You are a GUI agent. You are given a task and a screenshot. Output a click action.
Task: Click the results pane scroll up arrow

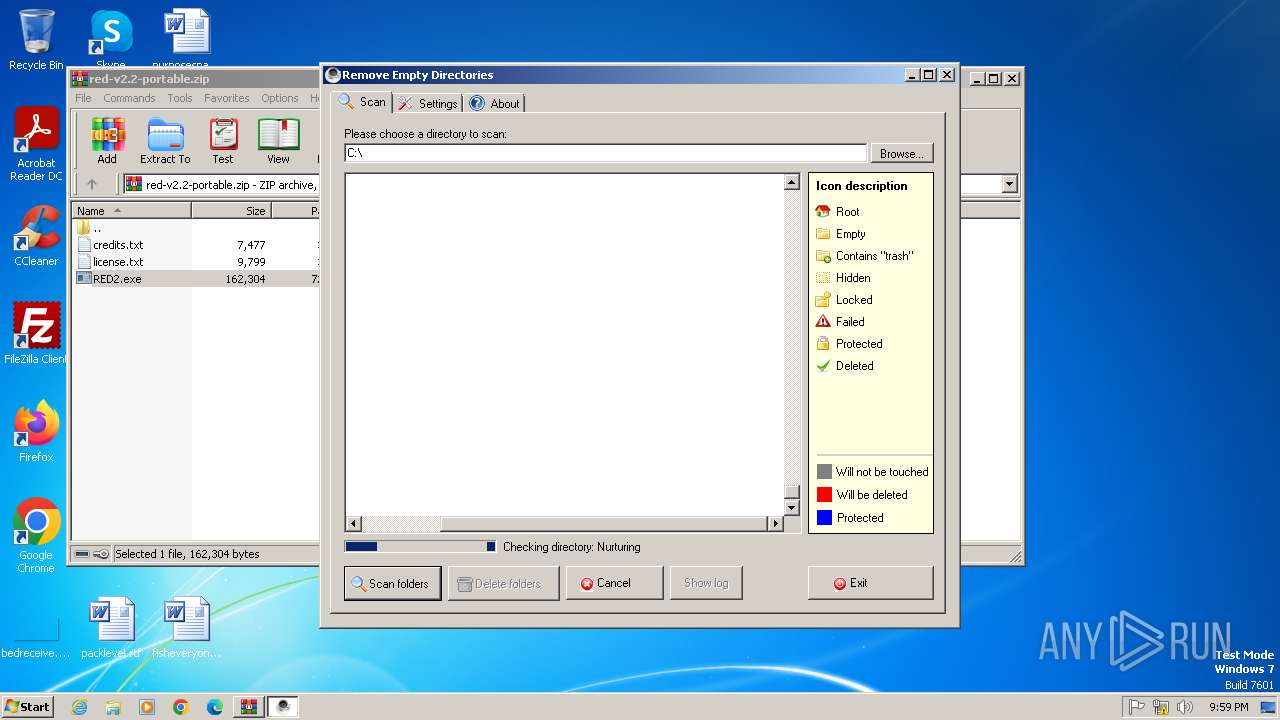tap(792, 182)
